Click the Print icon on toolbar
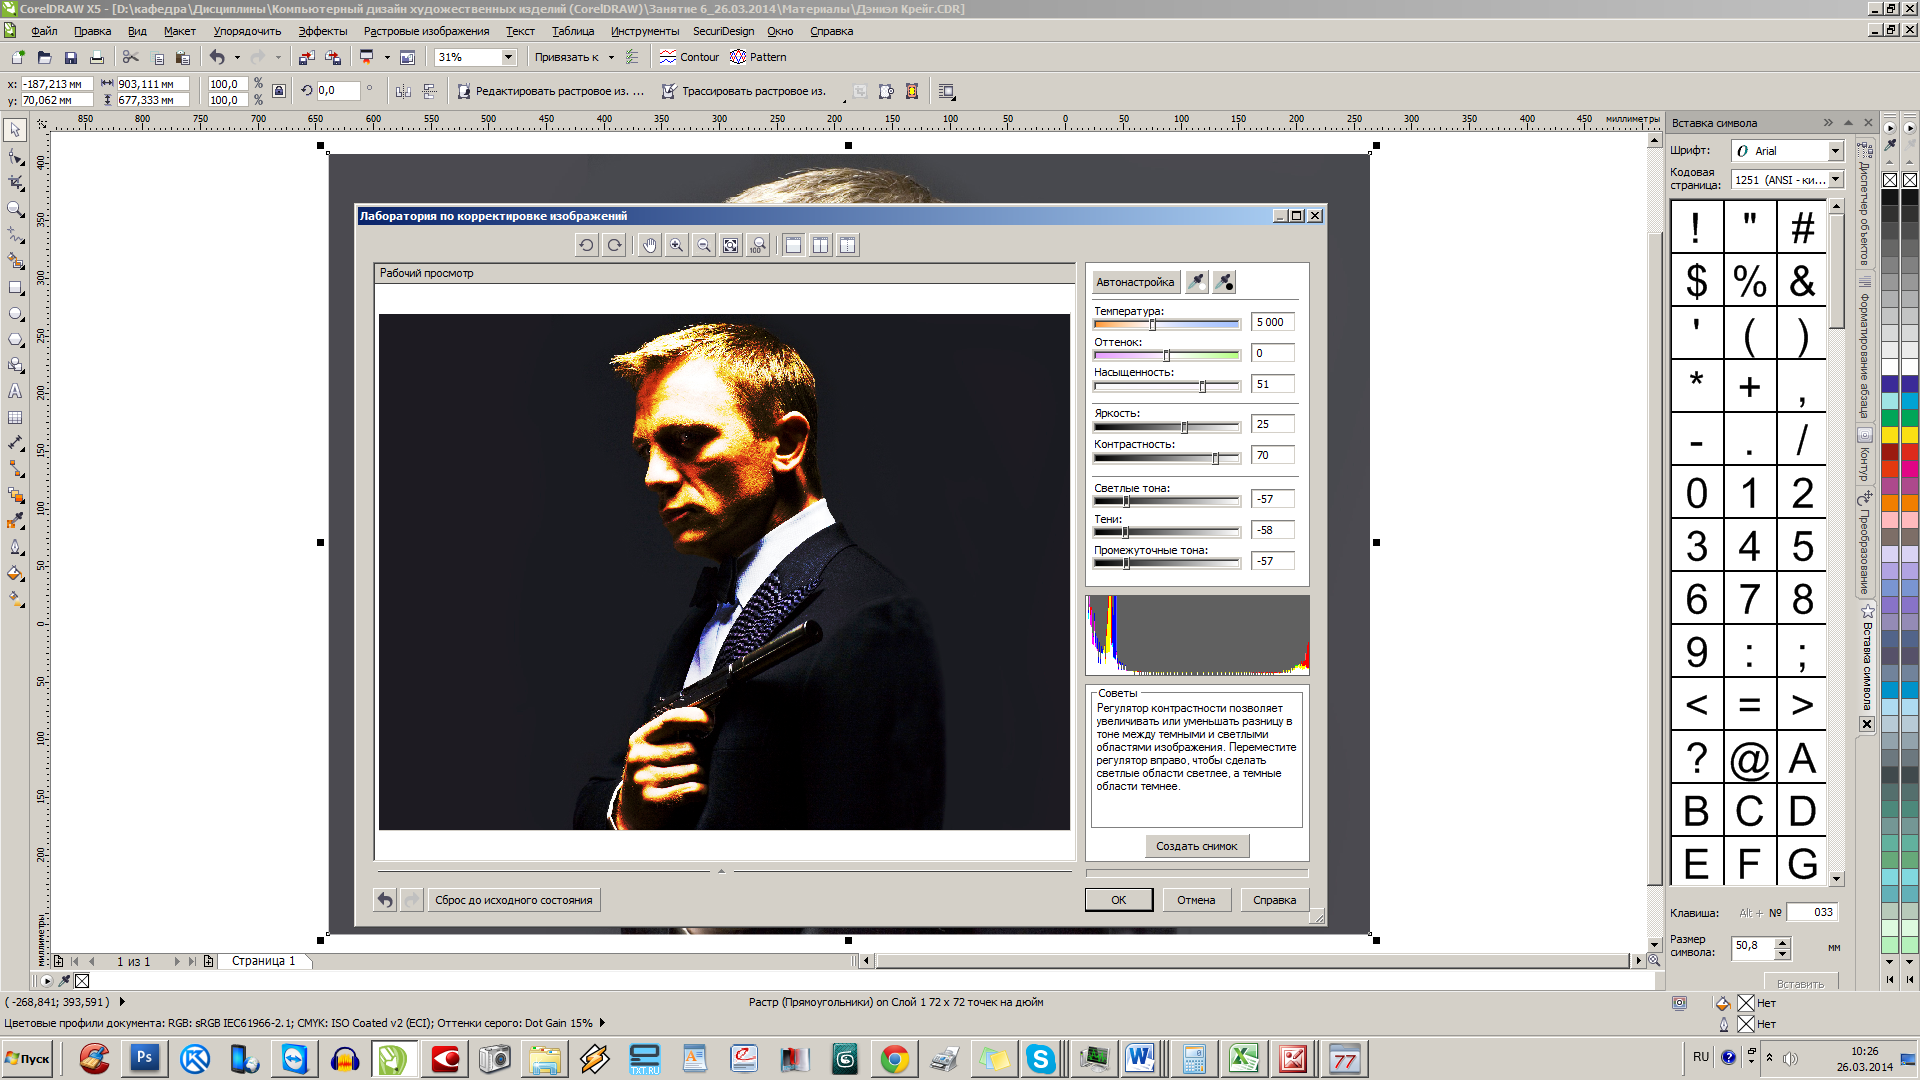The image size is (1920, 1080). click(97, 57)
